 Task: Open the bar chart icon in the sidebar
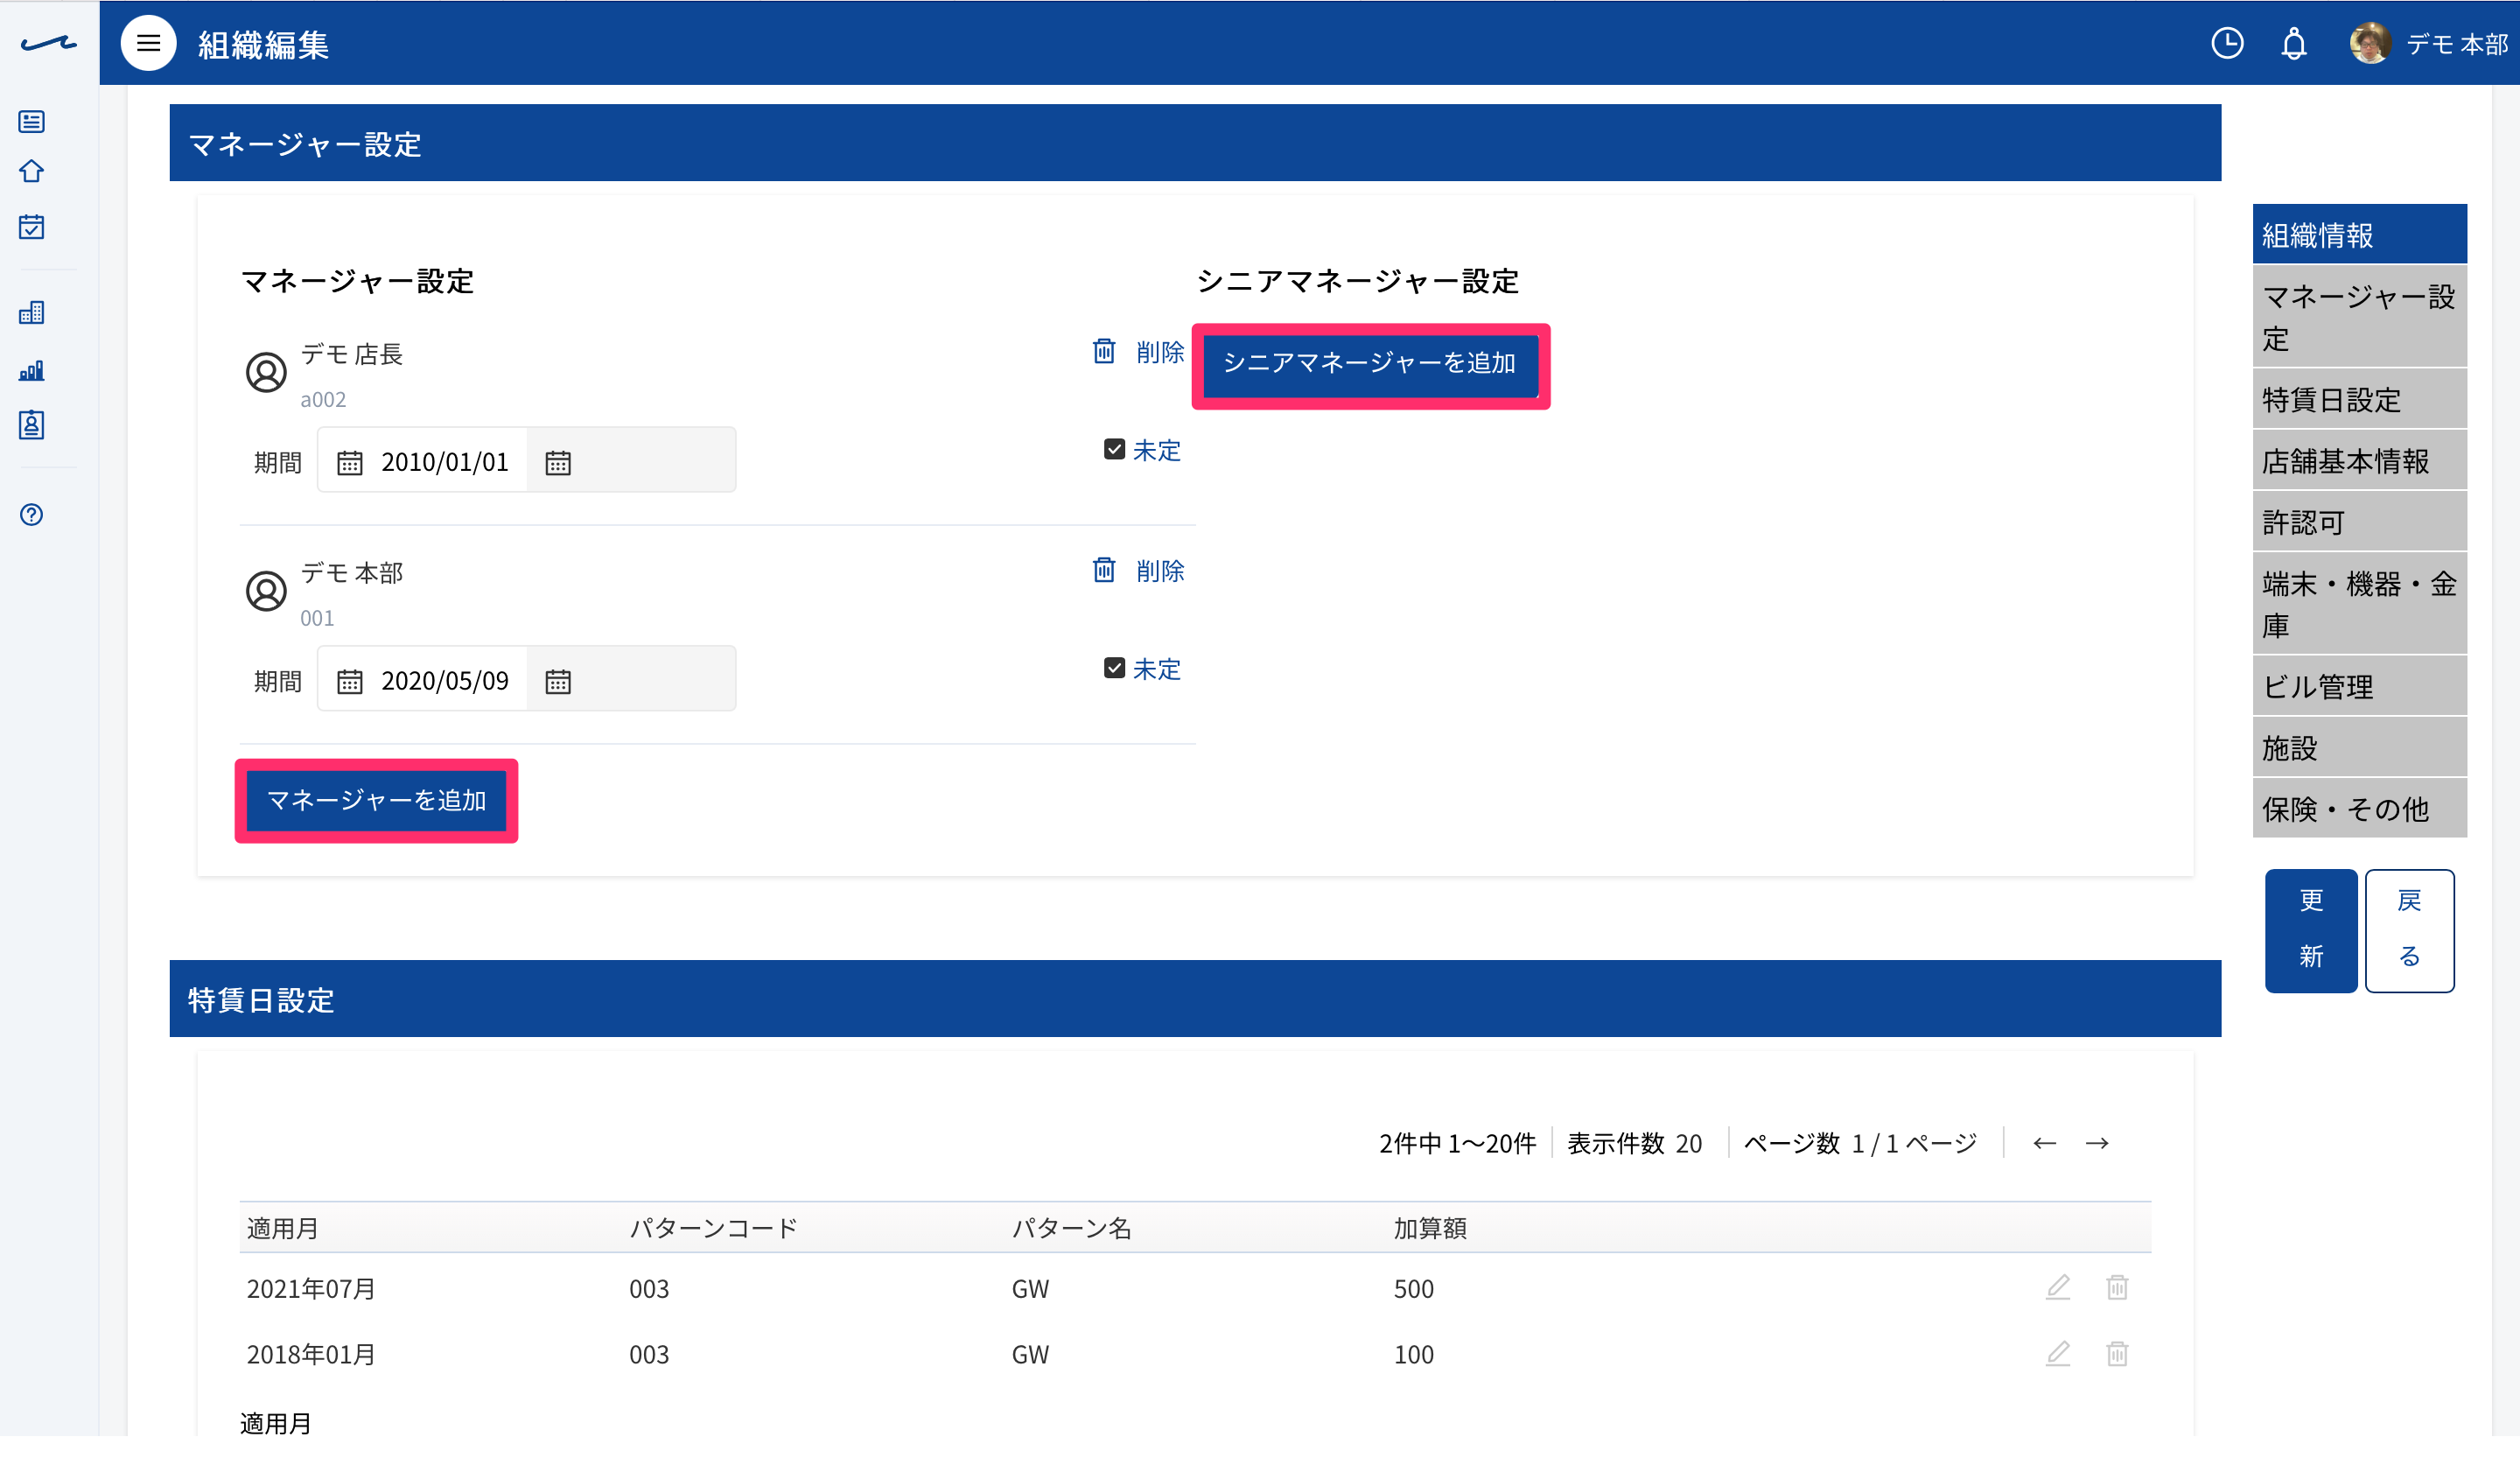click(32, 371)
